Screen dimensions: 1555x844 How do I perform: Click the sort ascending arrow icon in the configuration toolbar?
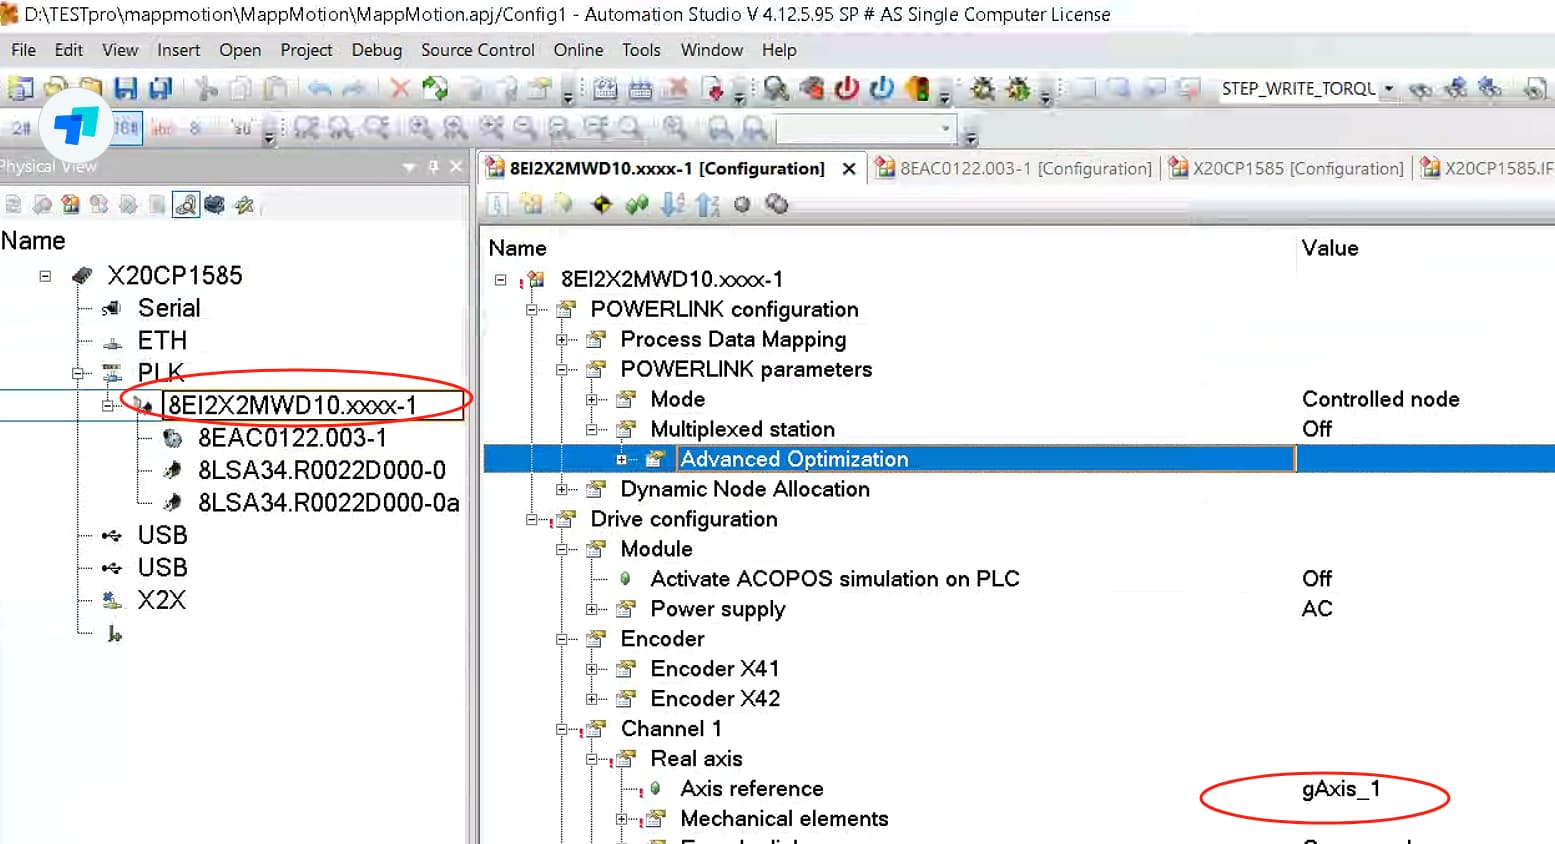[708, 205]
